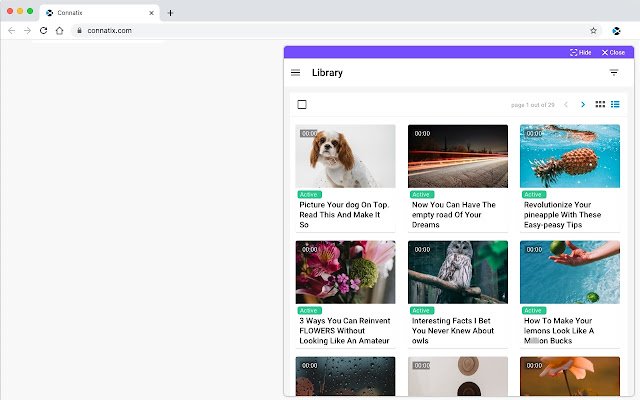
Task: Open the hats on wall video thumbnail
Action: pos(458,376)
